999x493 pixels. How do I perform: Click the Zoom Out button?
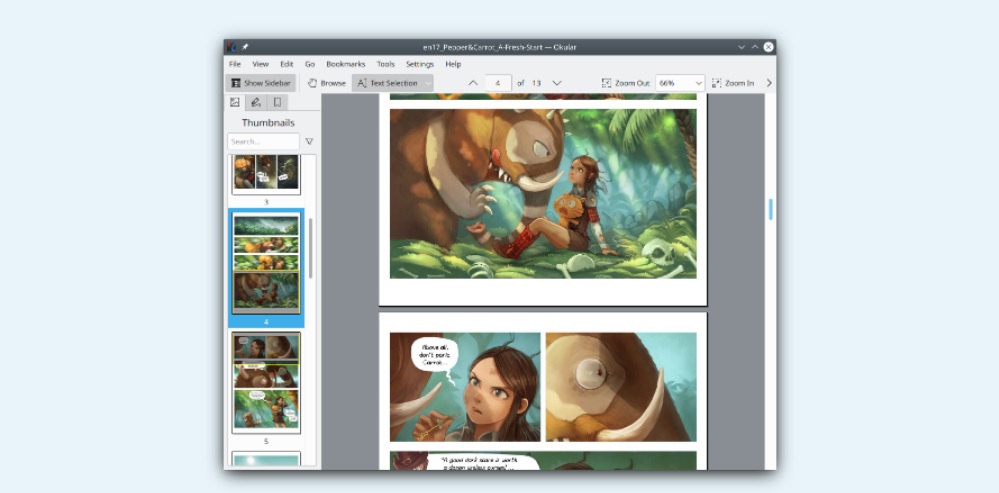pyautogui.click(x=625, y=83)
